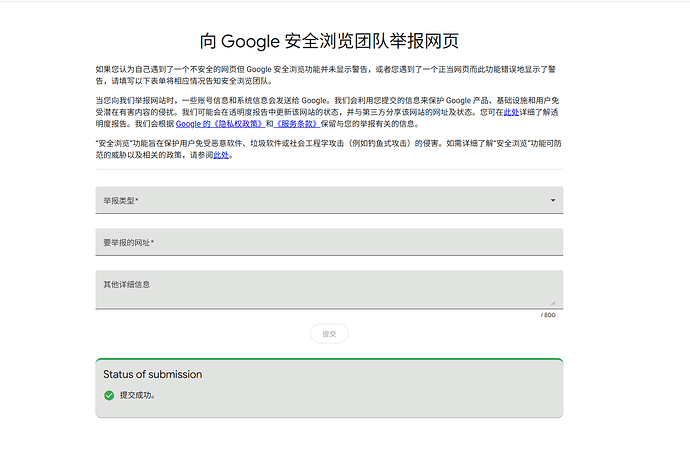Focus the 要举报的网址 input field
Image resolution: width=690 pixels, height=469 pixels.
pyautogui.click(x=329, y=242)
